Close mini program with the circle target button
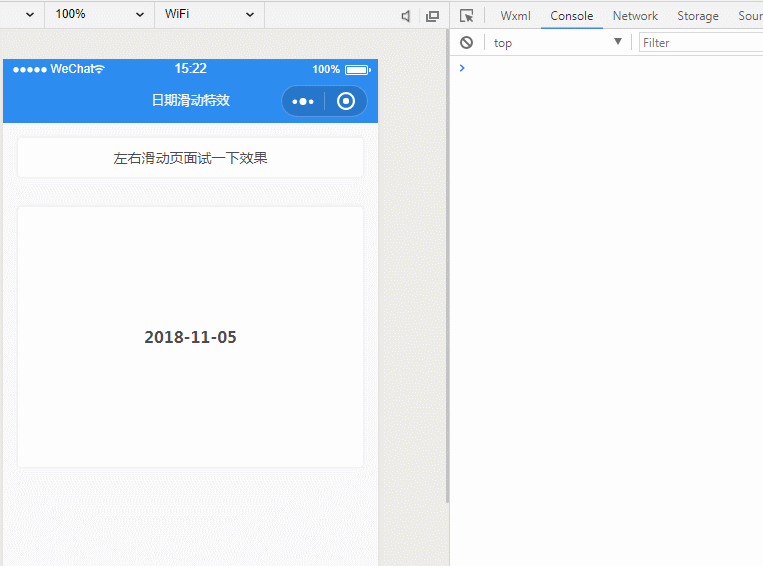This screenshot has height=566, width=763. (346, 101)
